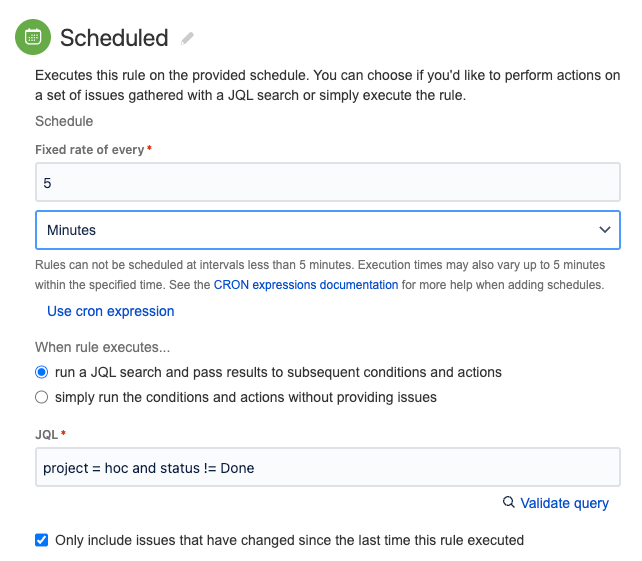Image resolution: width=642 pixels, height=561 pixels.
Task: Open the CRON expressions documentation link
Action: (306, 285)
